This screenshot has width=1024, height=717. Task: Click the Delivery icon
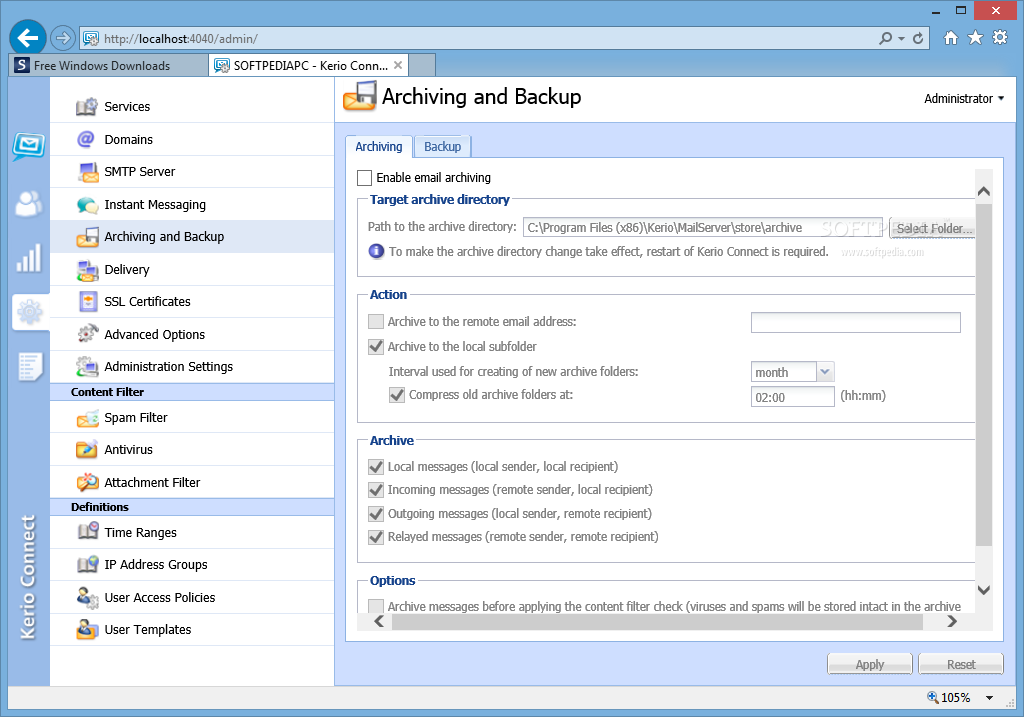(x=88, y=270)
